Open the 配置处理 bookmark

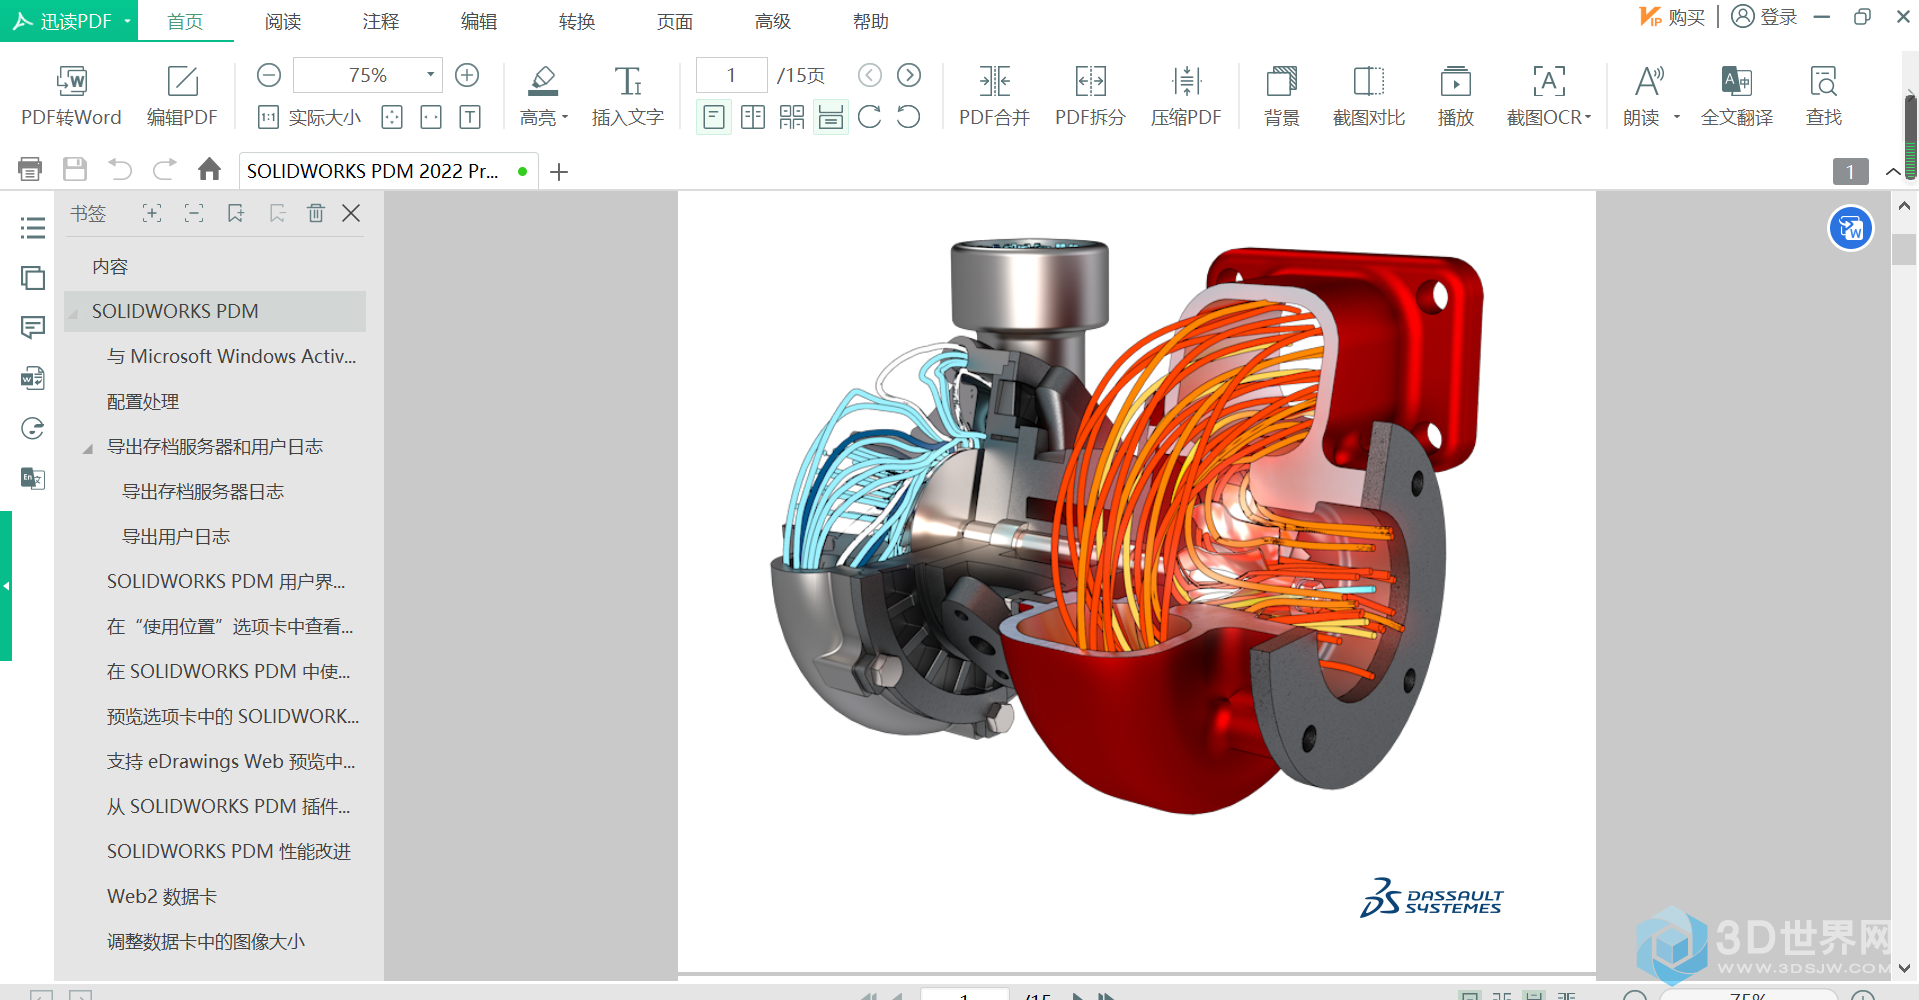pyautogui.click(x=143, y=401)
